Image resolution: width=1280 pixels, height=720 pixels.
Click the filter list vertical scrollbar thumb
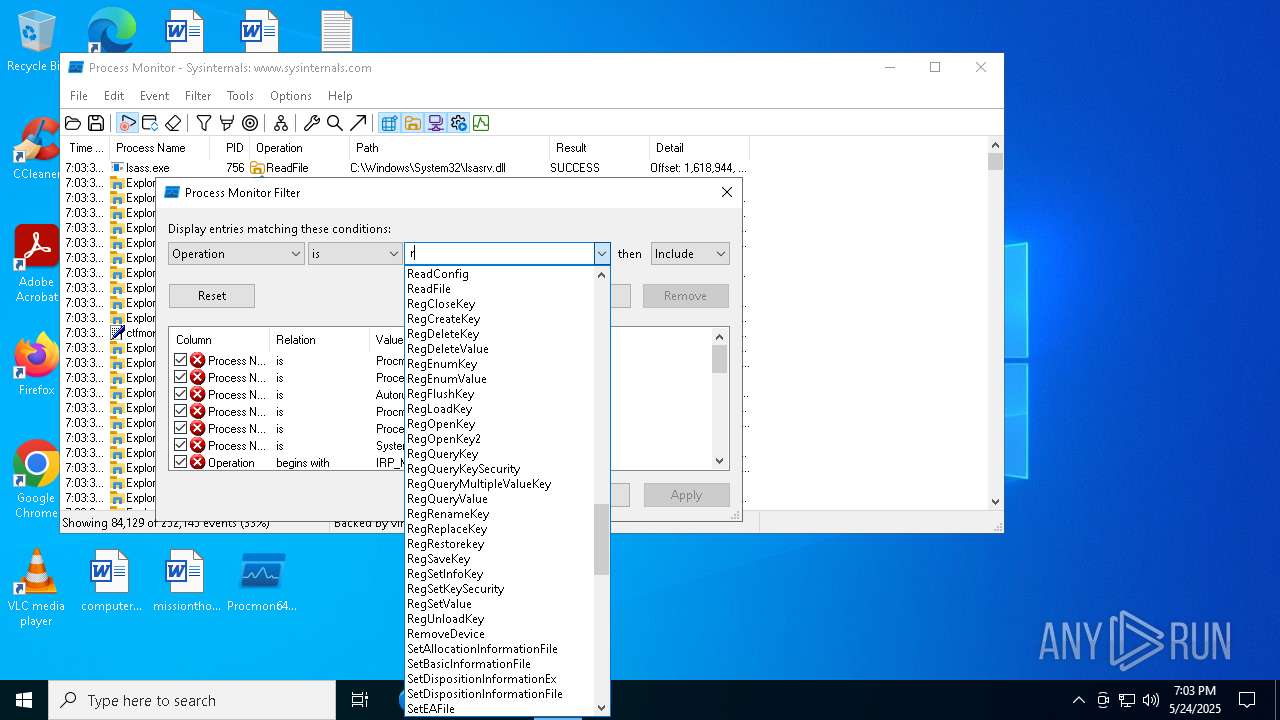tap(720, 359)
